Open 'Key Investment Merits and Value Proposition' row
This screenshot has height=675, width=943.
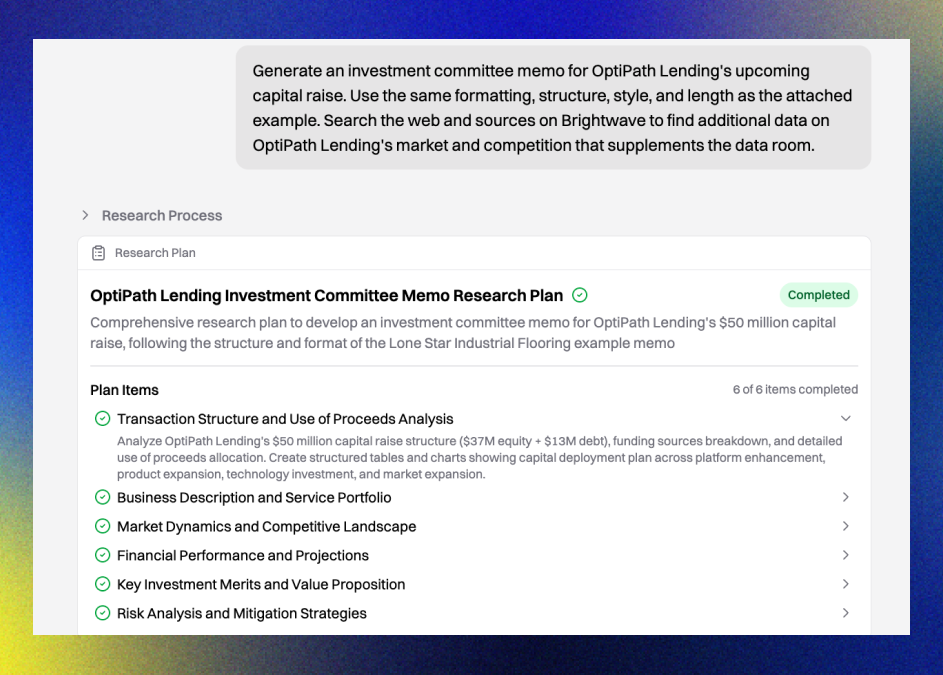(x=473, y=584)
